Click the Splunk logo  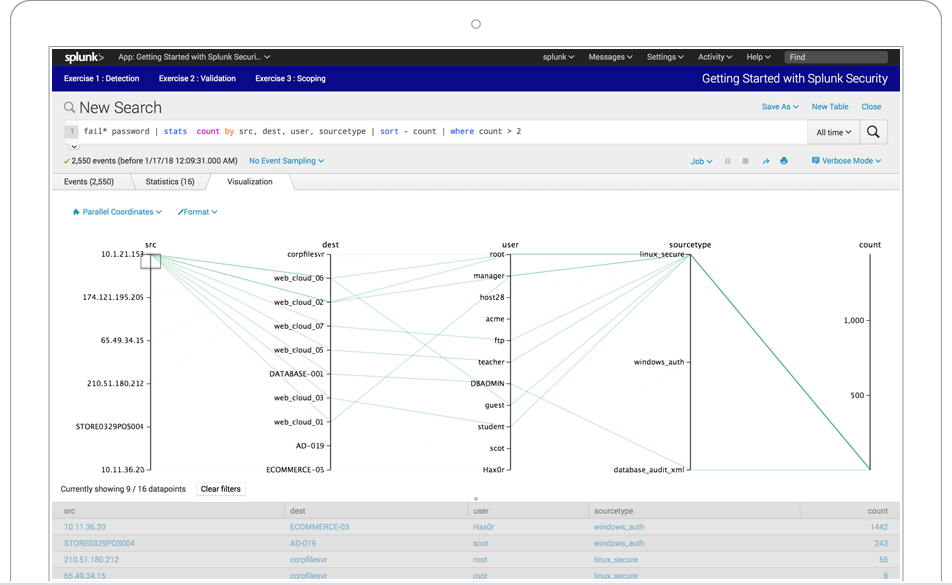84,57
